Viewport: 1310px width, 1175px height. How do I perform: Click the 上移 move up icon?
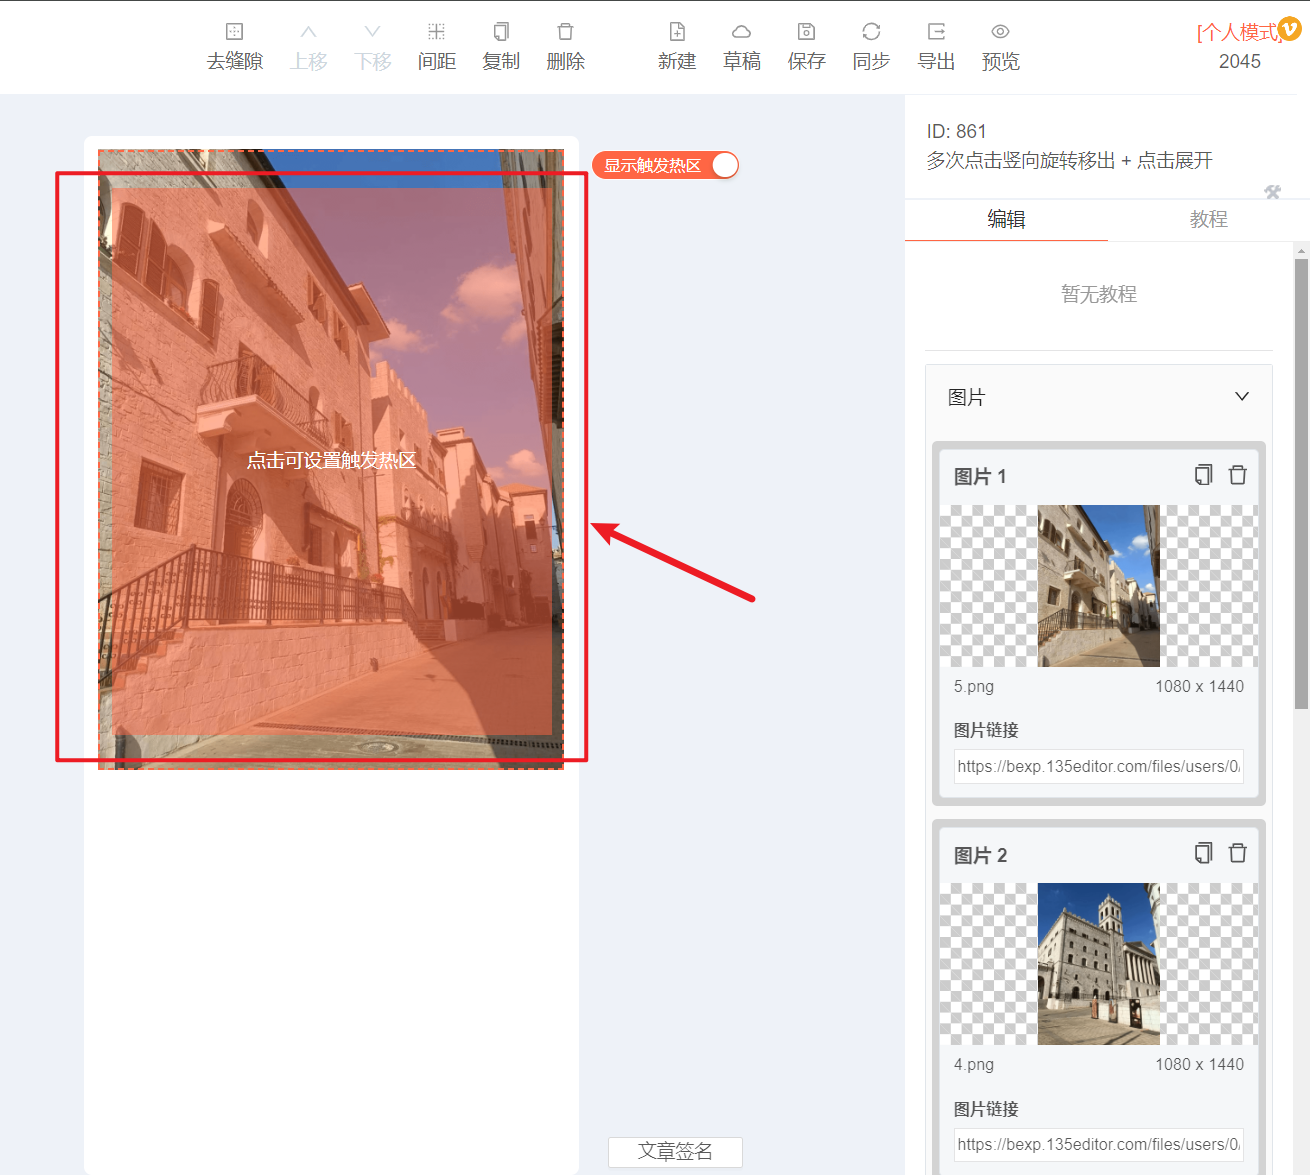308,32
